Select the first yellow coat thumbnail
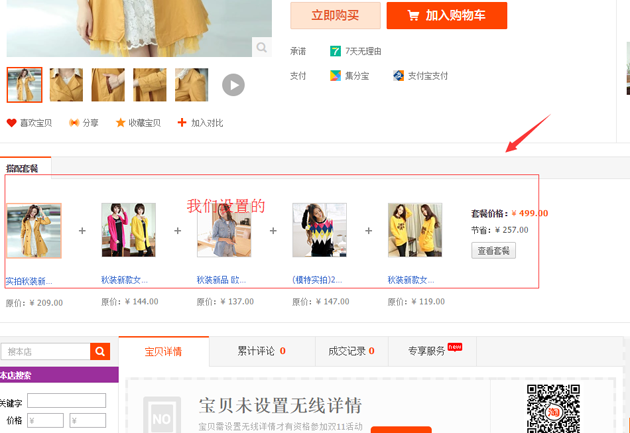 [25, 85]
